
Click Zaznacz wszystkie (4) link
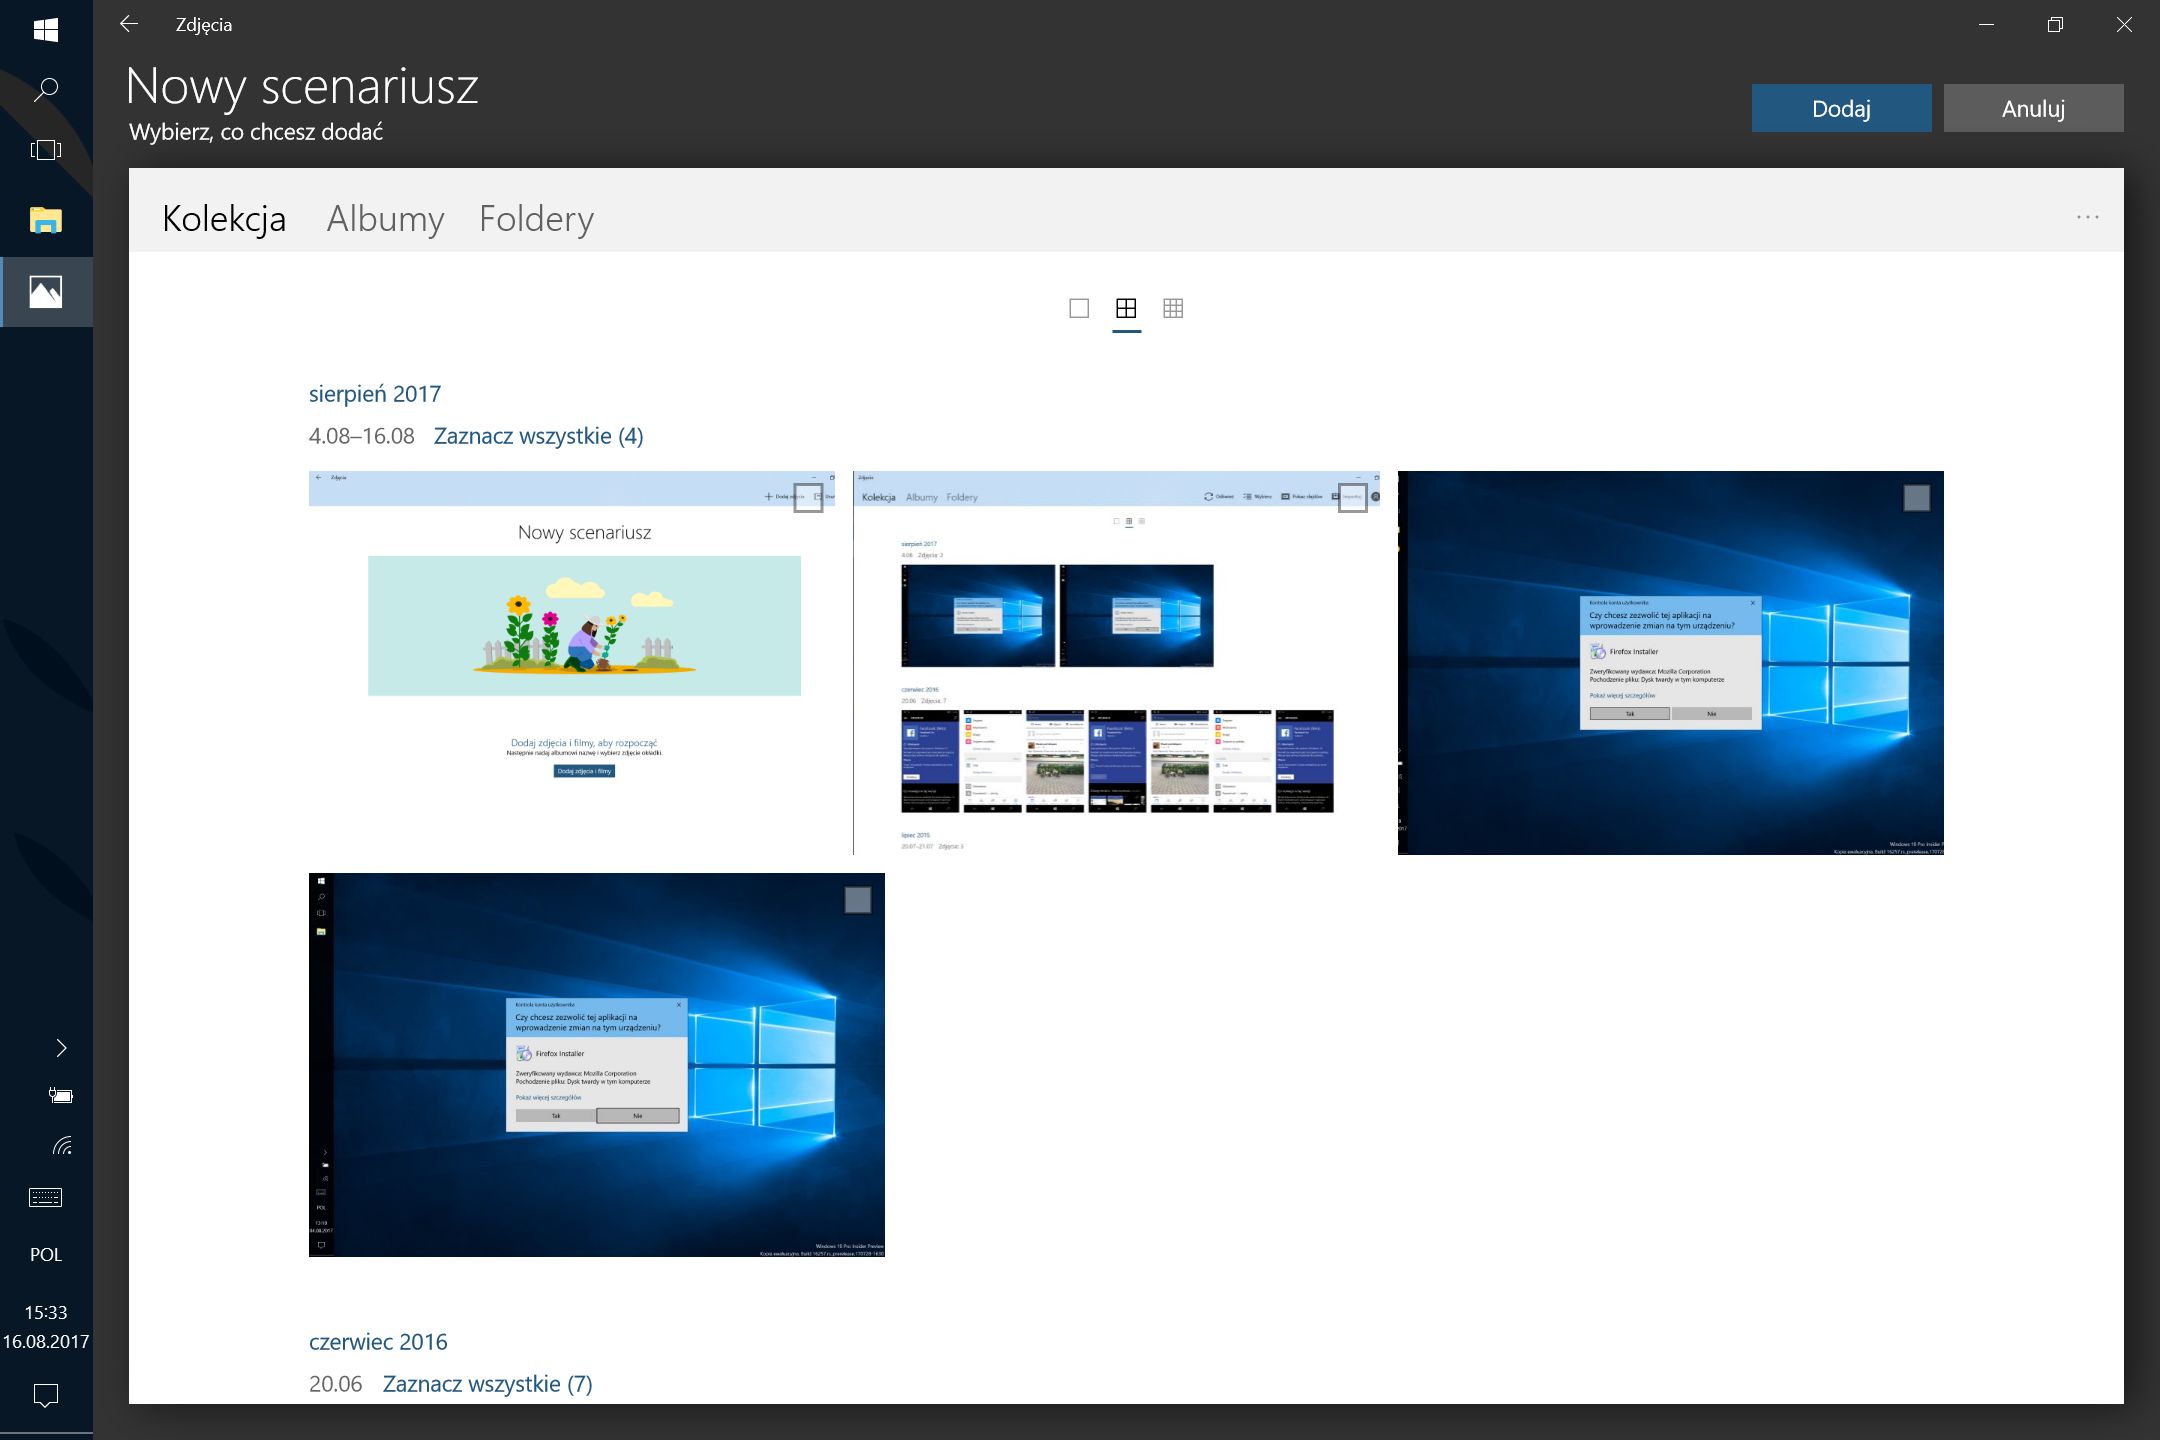(538, 436)
